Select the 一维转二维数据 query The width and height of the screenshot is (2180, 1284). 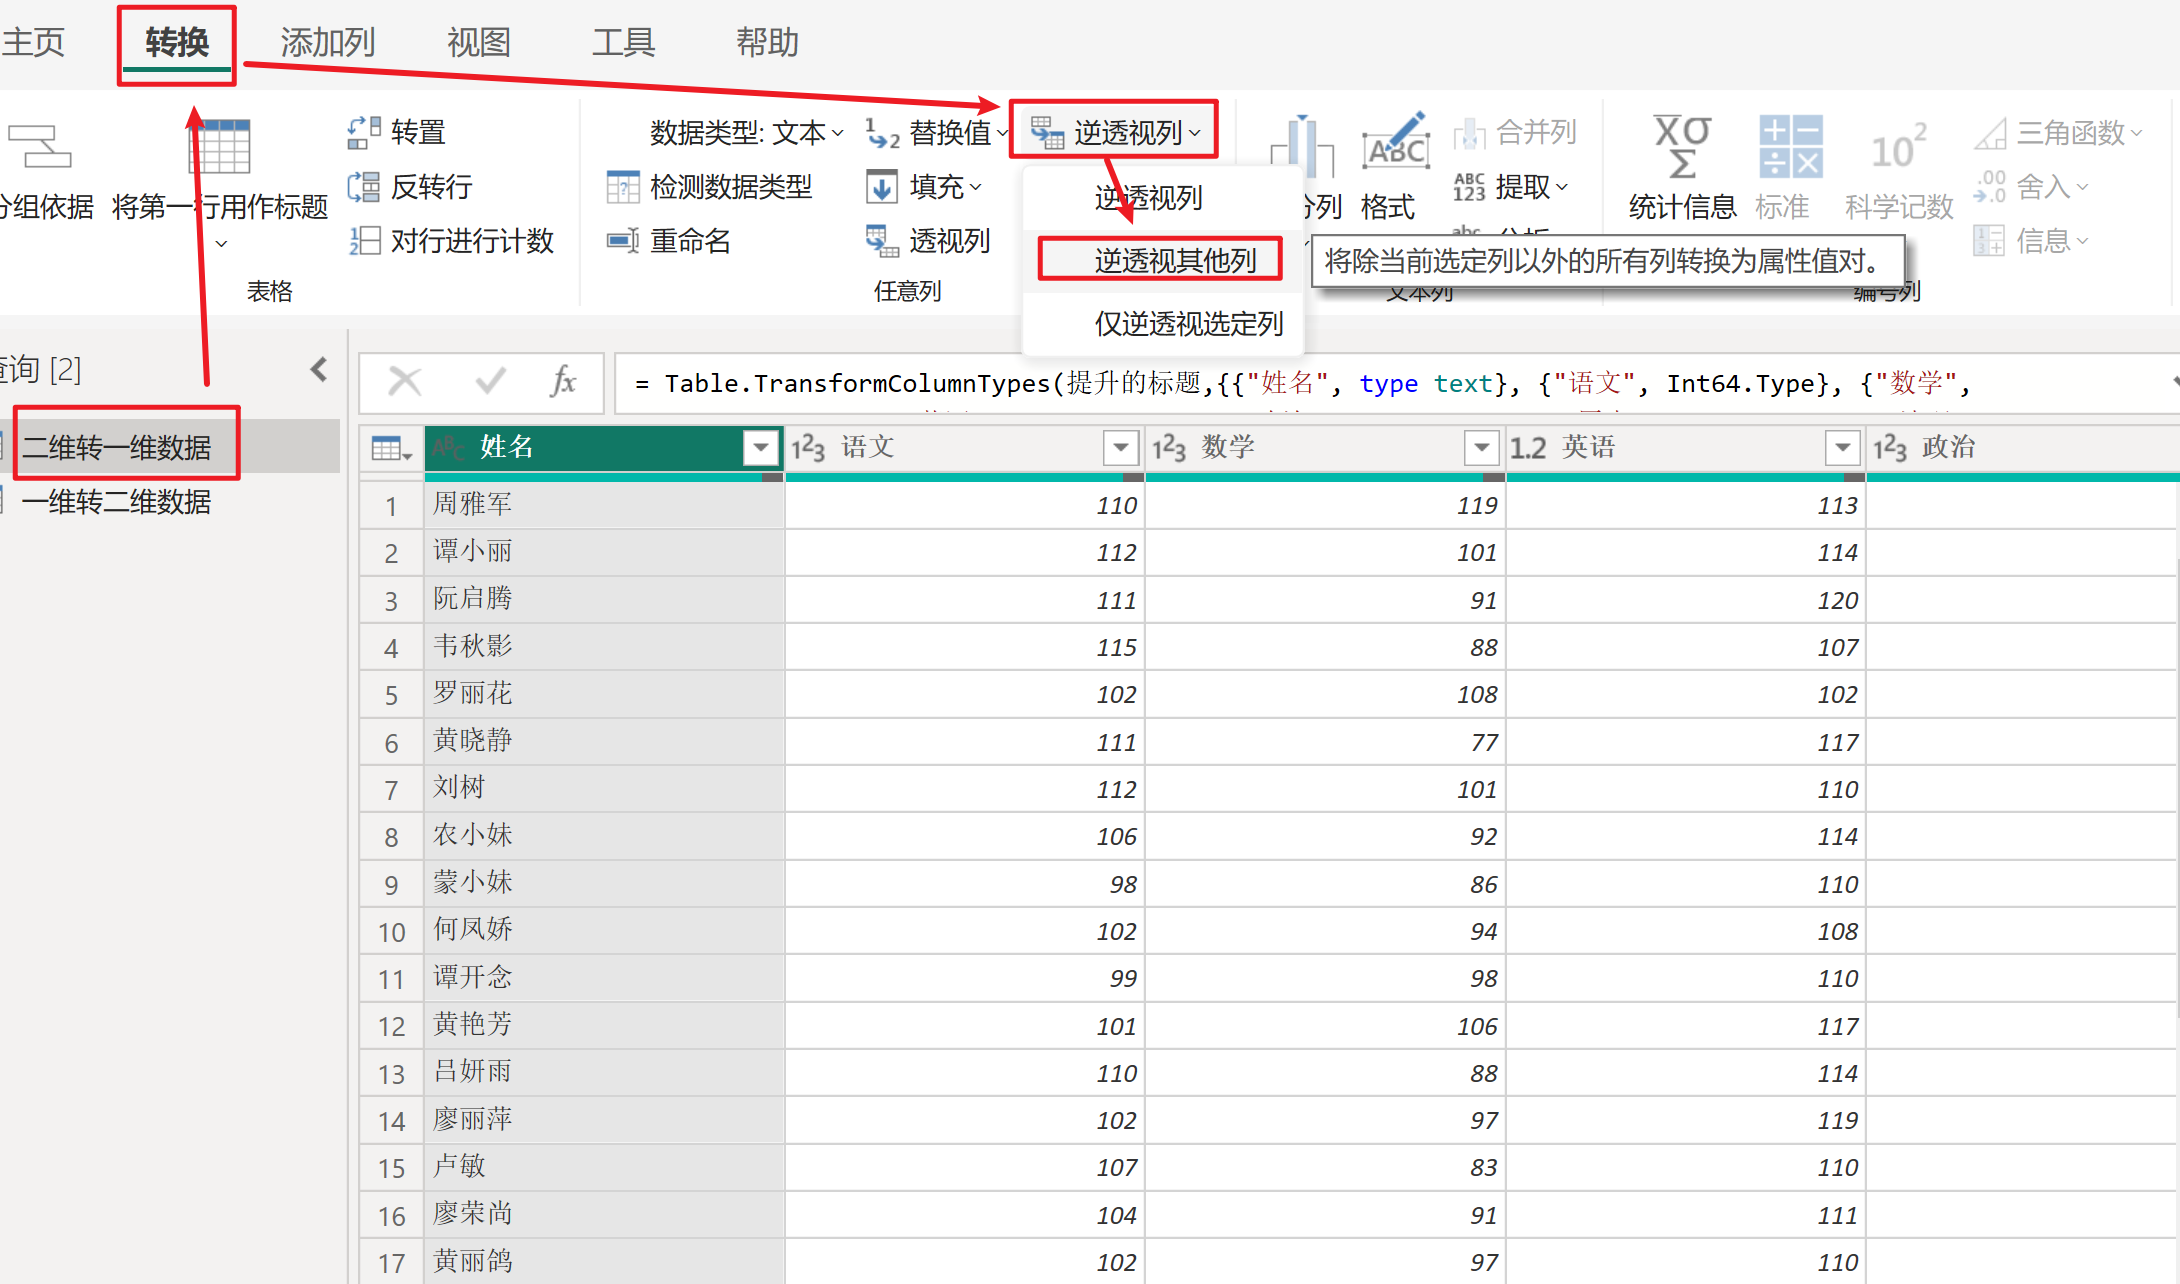(x=117, y=502)
